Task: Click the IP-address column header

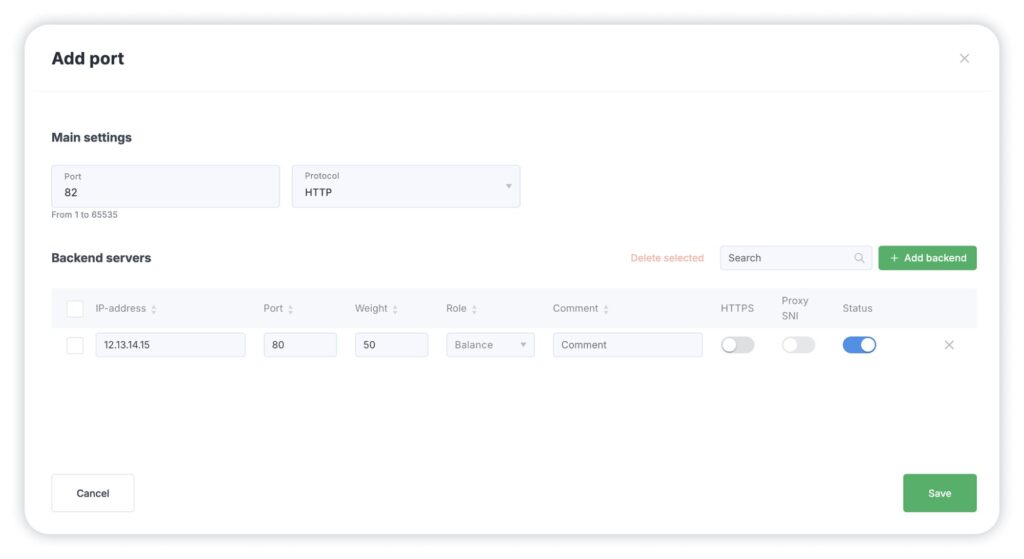Action: pyautogui.click(x=121, y=308)
